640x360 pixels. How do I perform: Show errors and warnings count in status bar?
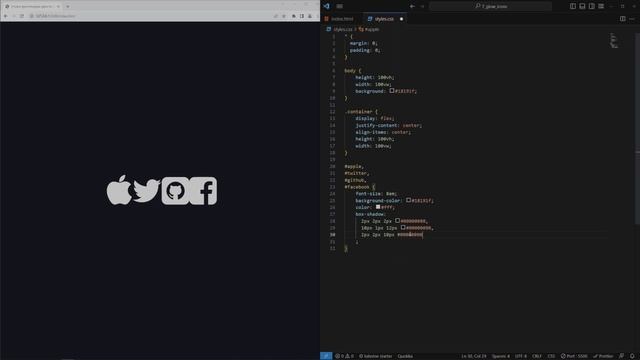(x=344, y=356)
